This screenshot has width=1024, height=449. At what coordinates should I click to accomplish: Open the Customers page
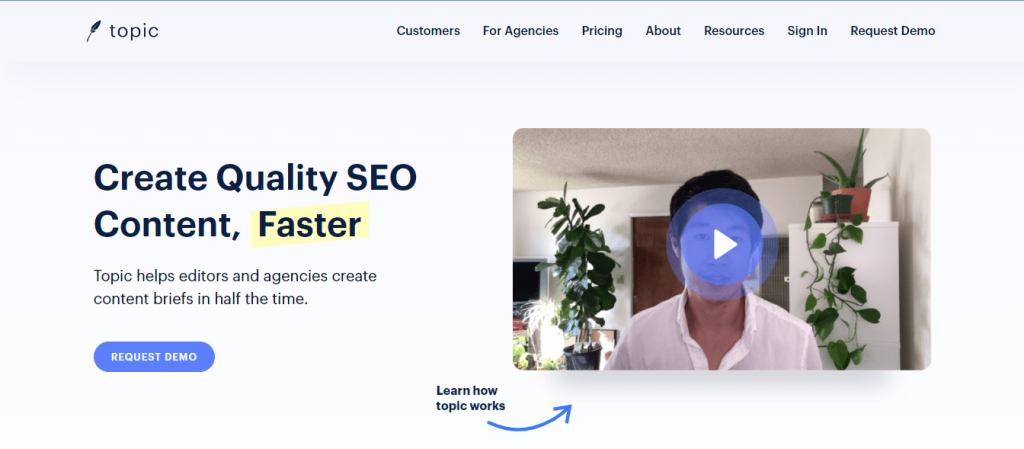click(428, 31)
